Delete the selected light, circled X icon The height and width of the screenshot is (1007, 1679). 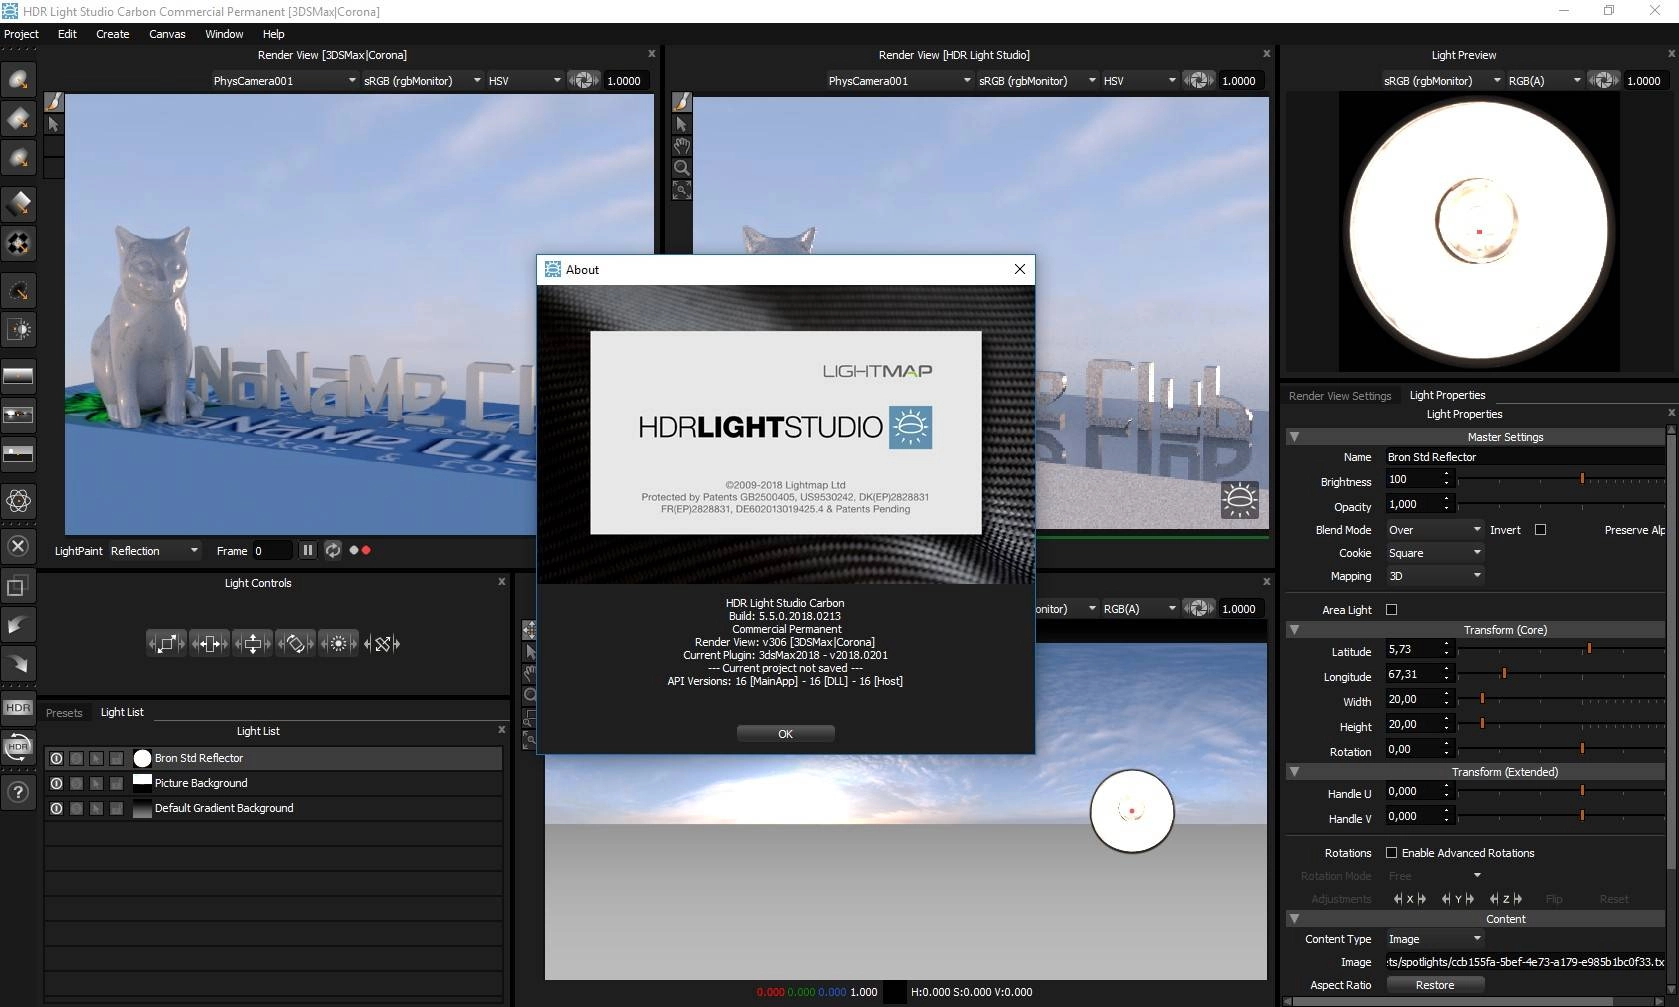18,546
